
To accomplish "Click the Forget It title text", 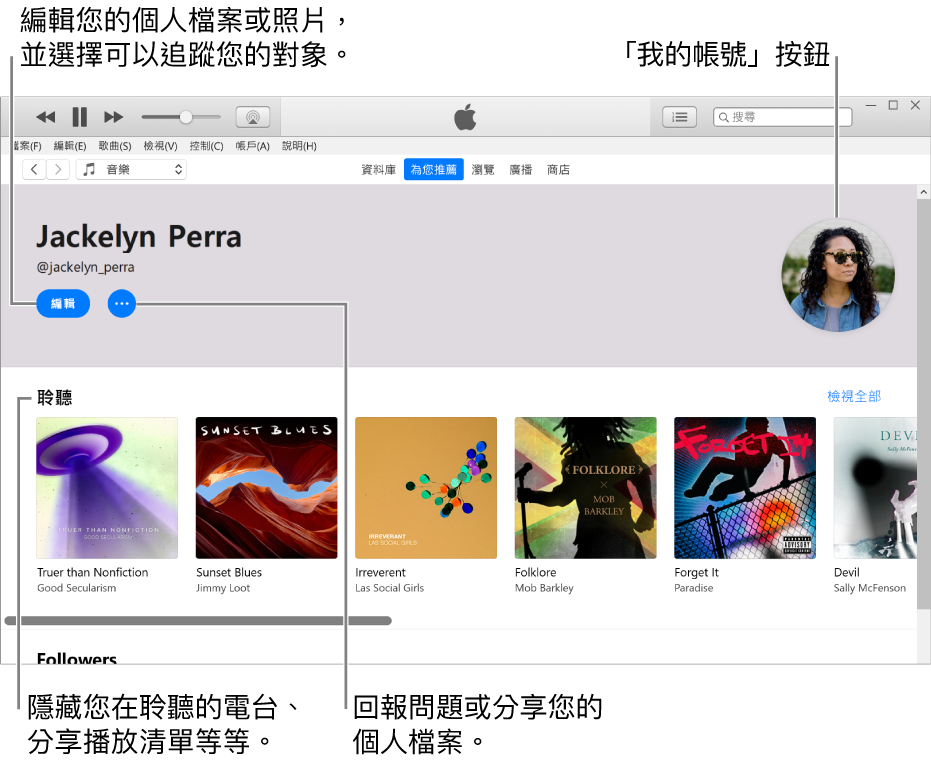I will (x=696, y=573).
